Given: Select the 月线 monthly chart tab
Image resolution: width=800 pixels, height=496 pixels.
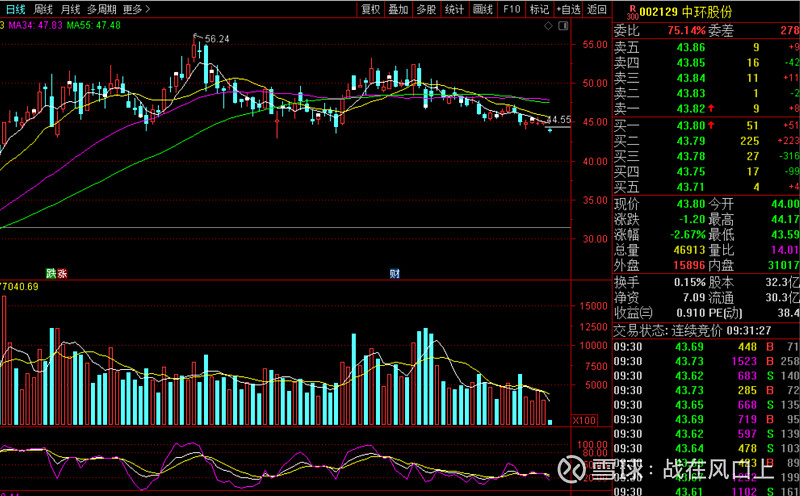Looking at the screenshot, I should (71, 9).
